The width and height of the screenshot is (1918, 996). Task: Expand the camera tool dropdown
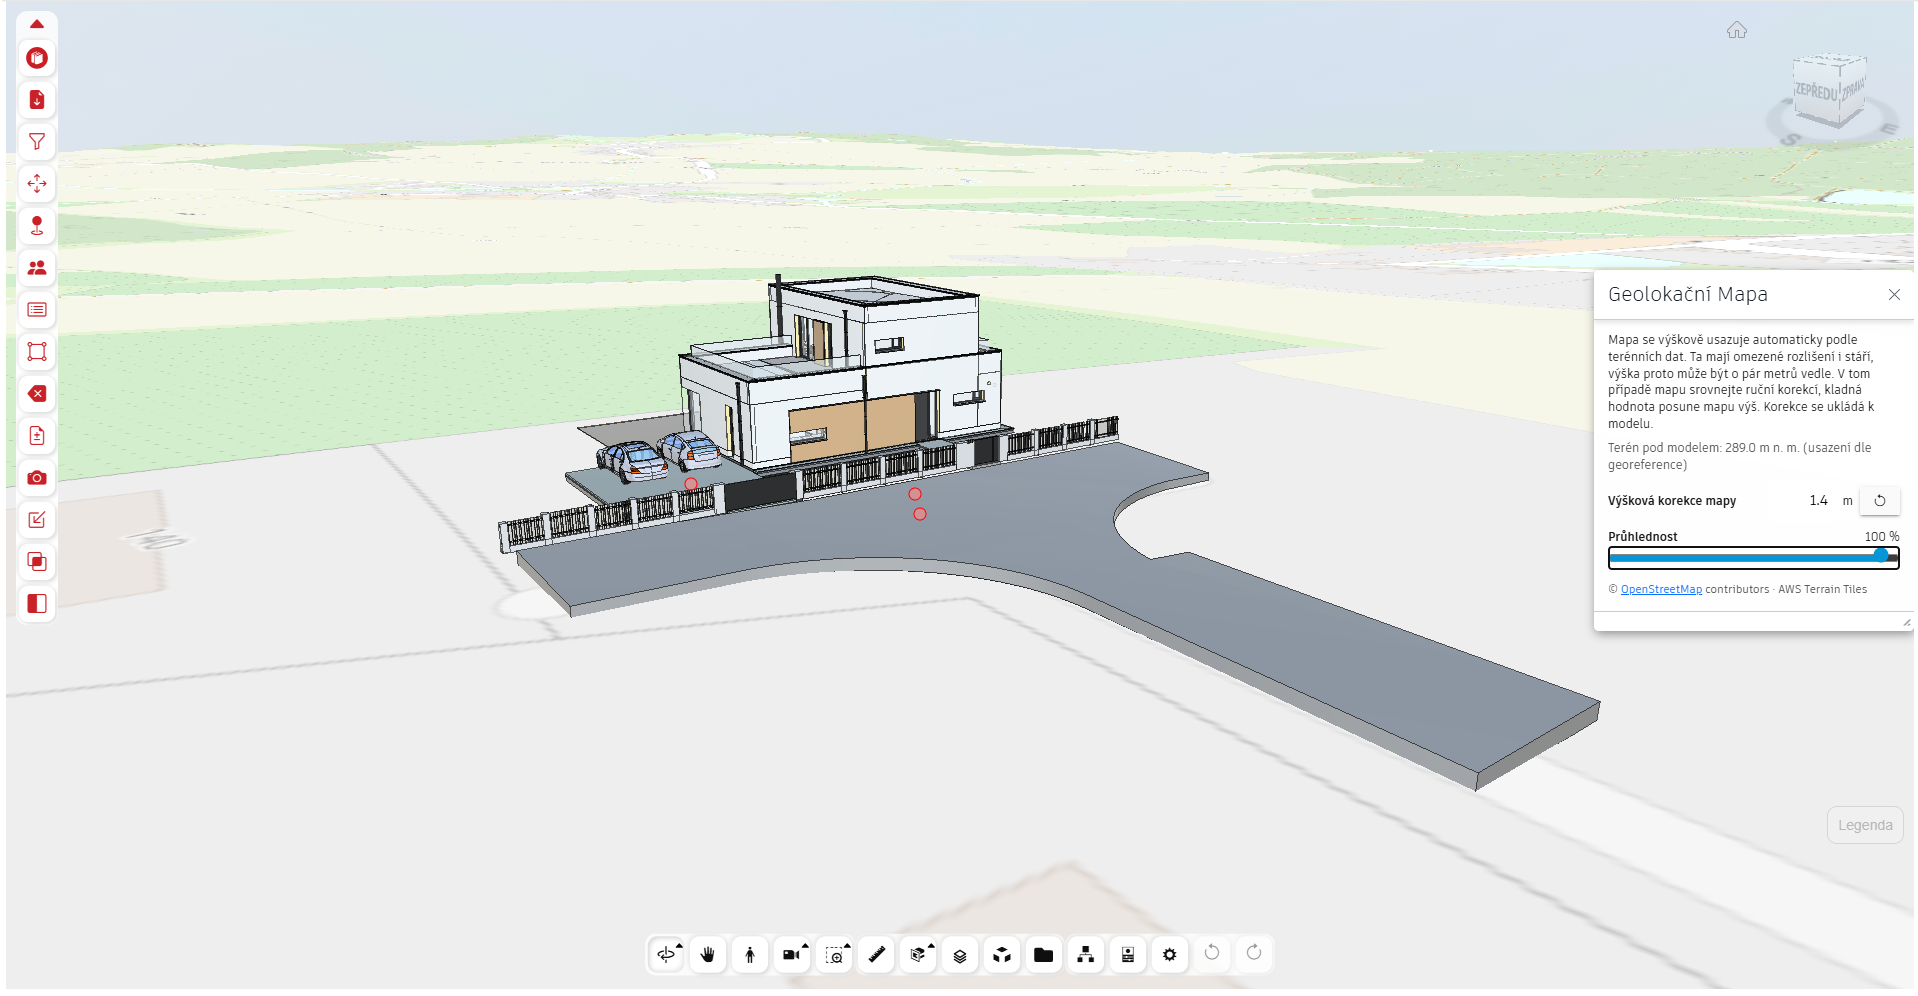click(x=805, y=945)
